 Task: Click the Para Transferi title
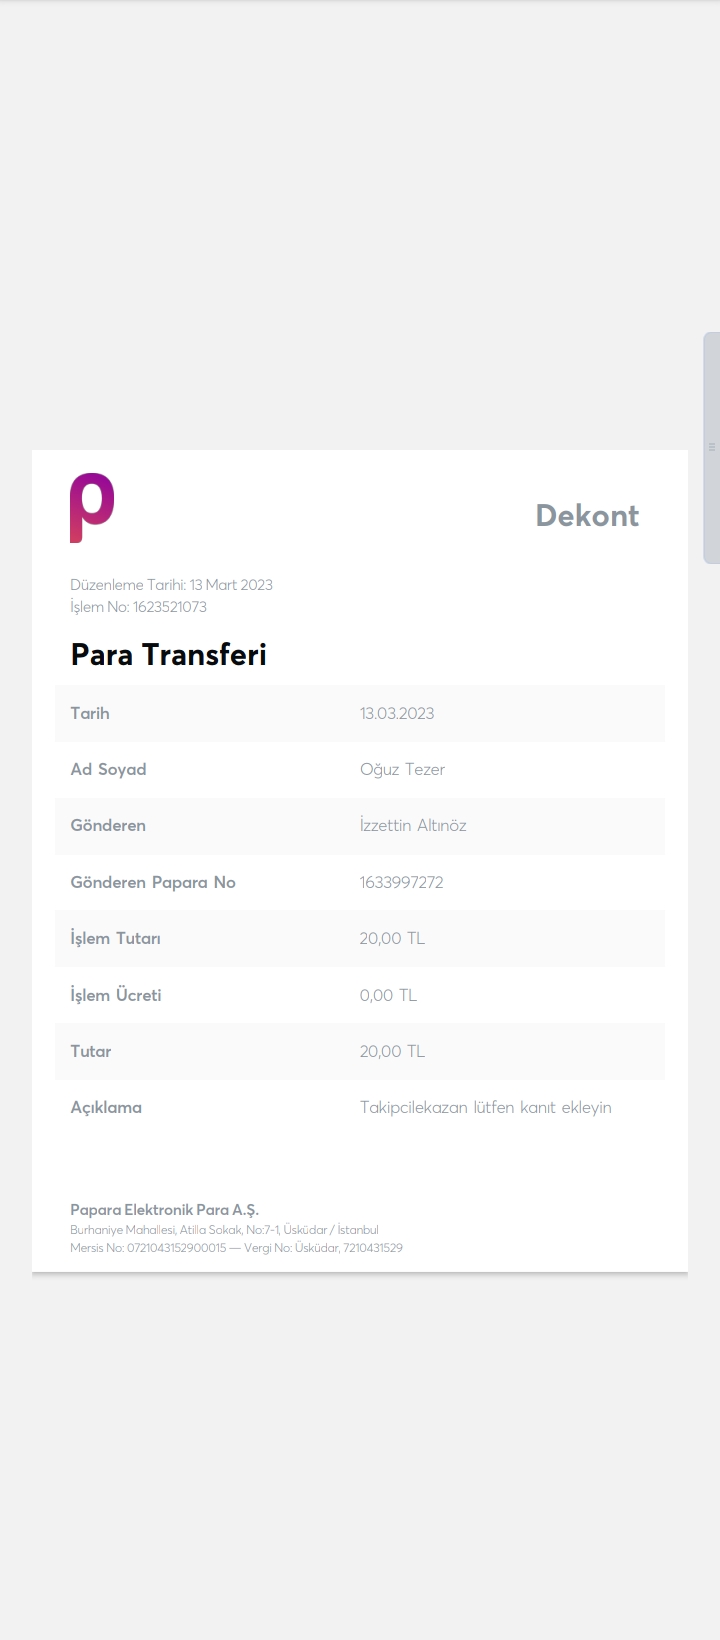click(168, 655)
